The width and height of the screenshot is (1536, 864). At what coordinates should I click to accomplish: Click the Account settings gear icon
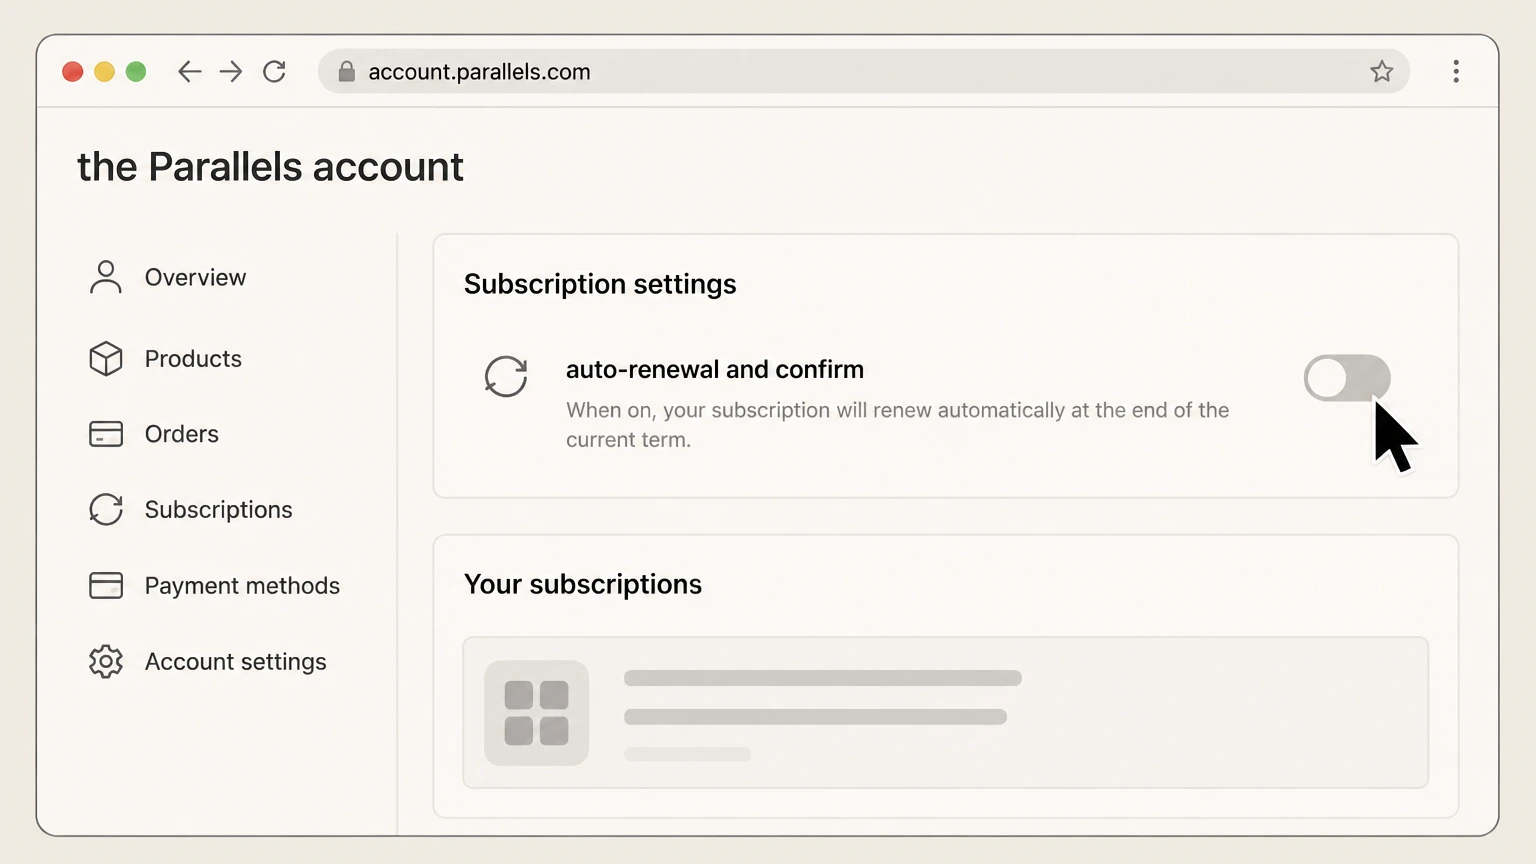(x=105, y=661)
